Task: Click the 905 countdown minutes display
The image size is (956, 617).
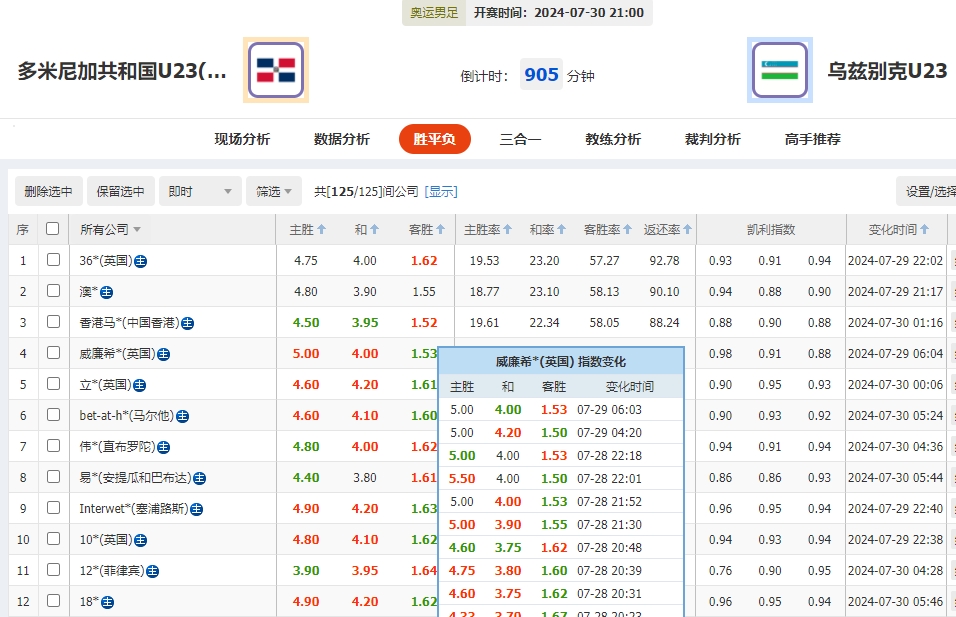Action: coord(541,74)
